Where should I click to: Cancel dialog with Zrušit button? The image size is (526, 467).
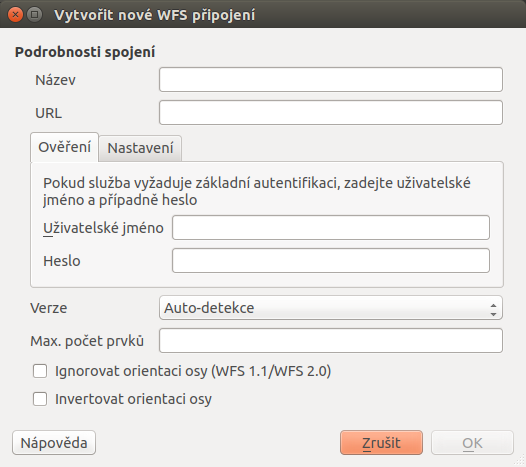381,443
